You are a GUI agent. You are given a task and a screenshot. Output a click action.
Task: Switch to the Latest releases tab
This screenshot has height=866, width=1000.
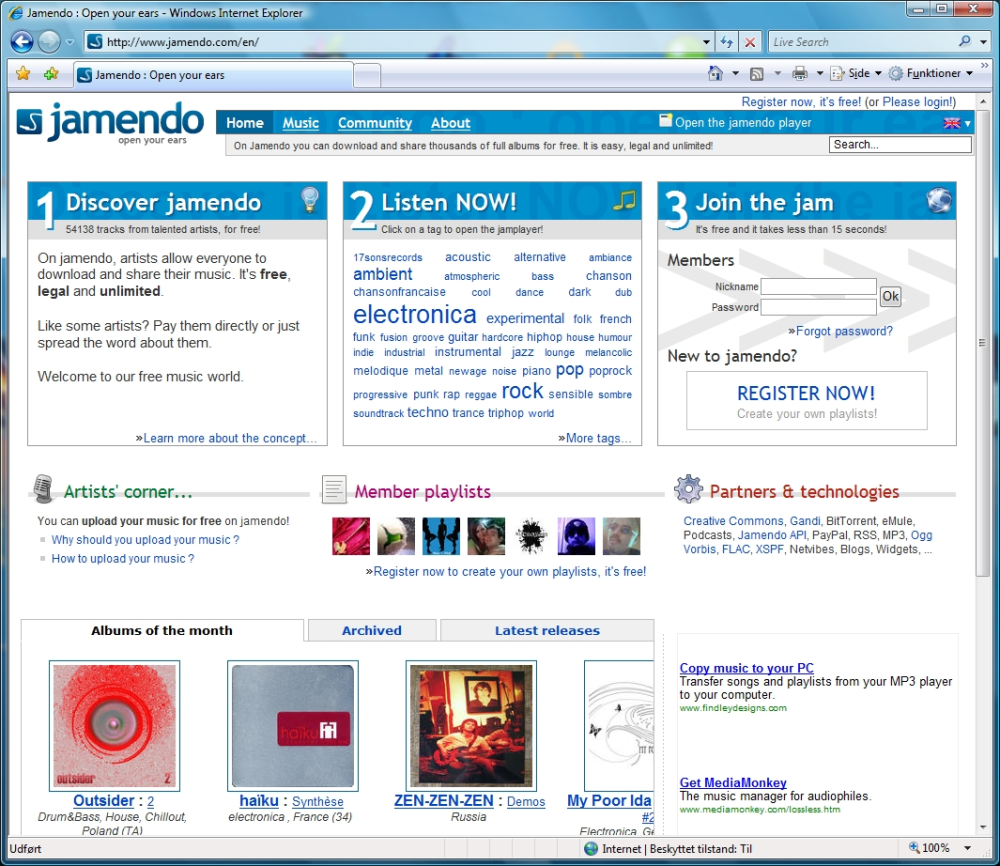pos(547,630)
